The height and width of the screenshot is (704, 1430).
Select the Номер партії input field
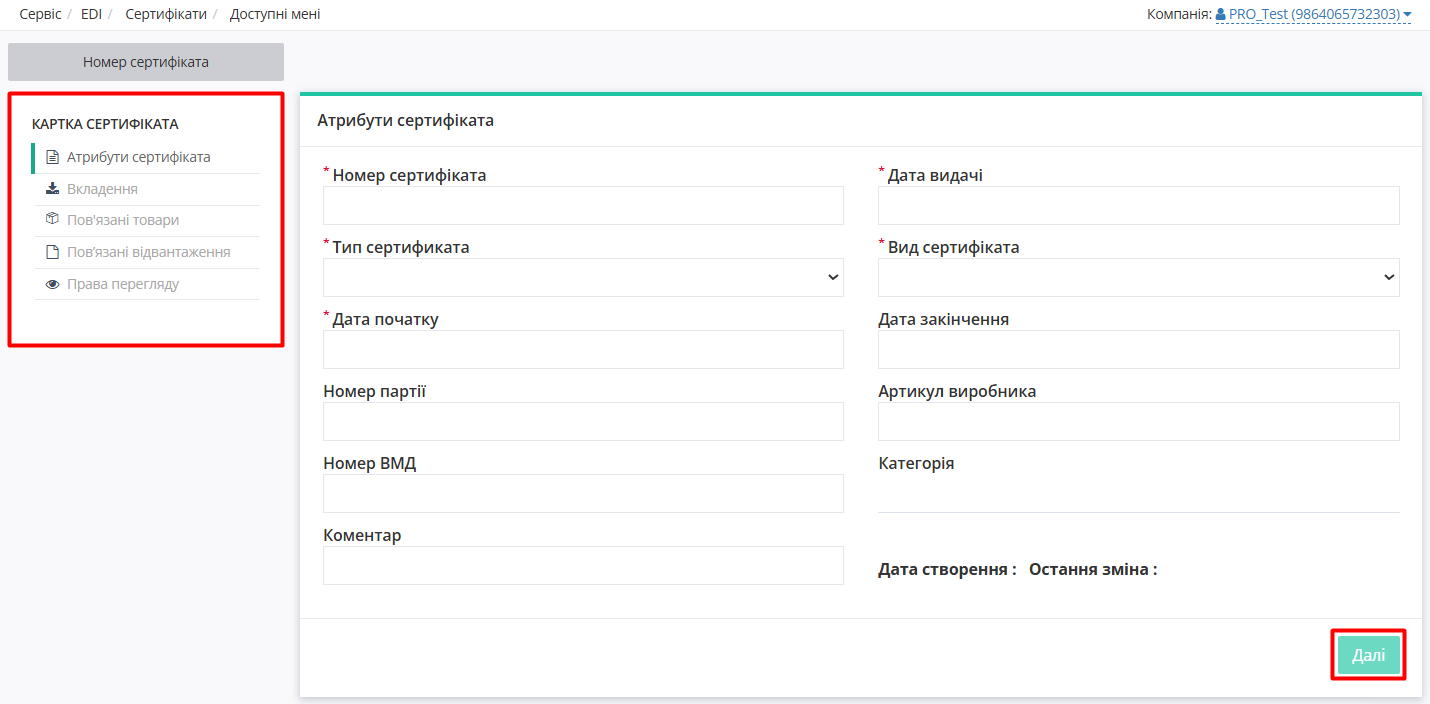coord(583,421)
